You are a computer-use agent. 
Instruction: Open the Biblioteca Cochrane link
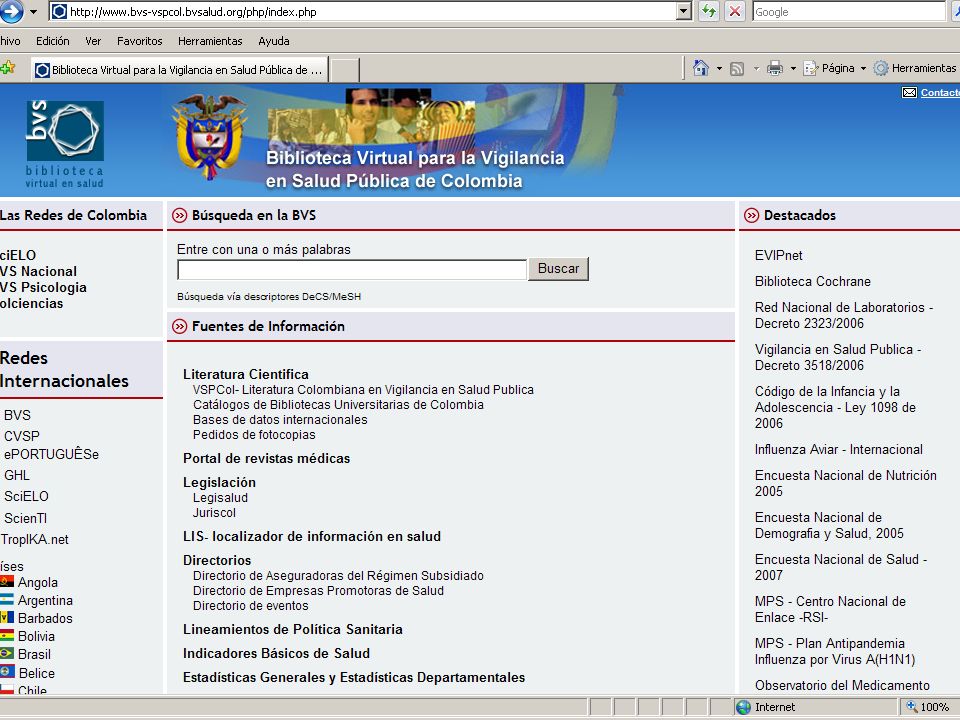click(x=812, y=282)
